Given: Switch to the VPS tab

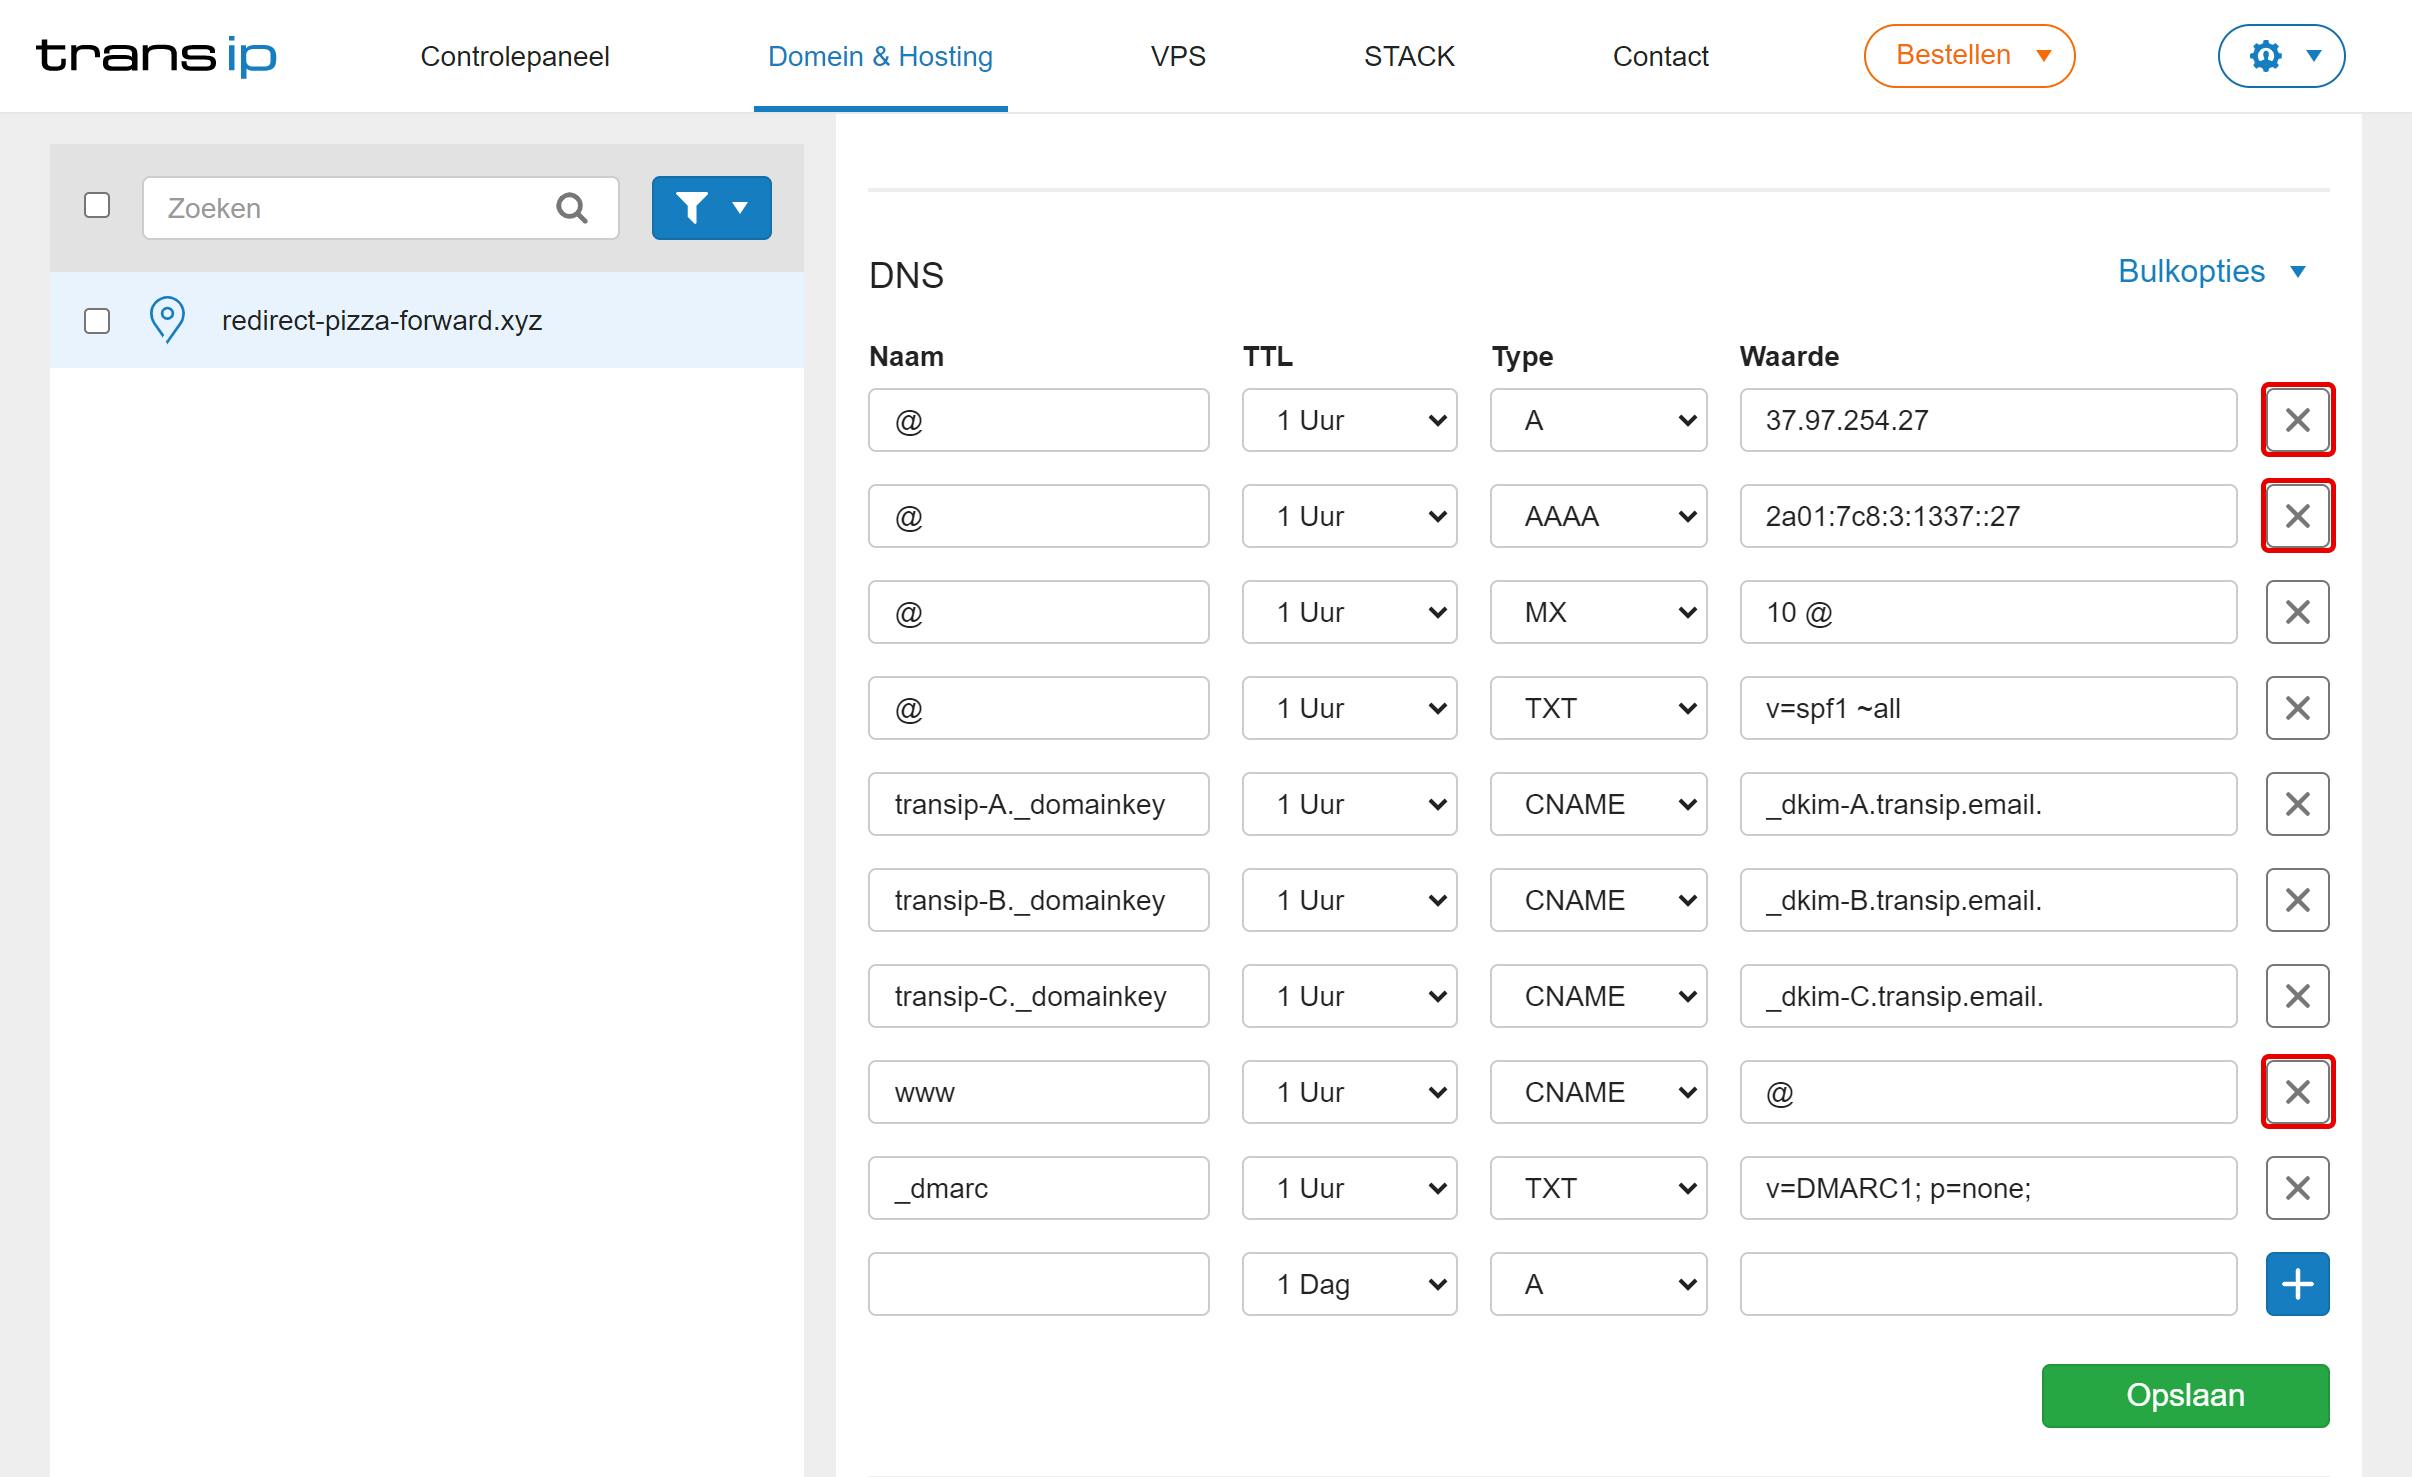Looking at the screenshot, I should pyautogui.click(x=1178, y=56).
